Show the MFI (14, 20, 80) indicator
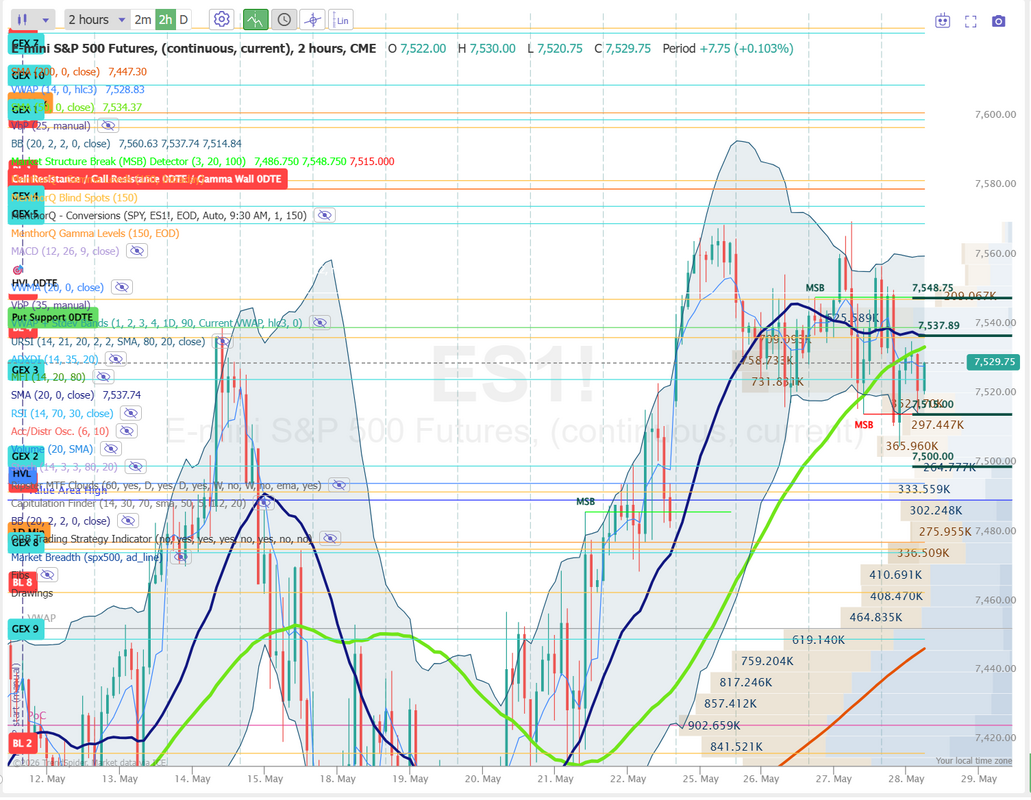The height and width of the screenshot is (800, 1031). 103,377
